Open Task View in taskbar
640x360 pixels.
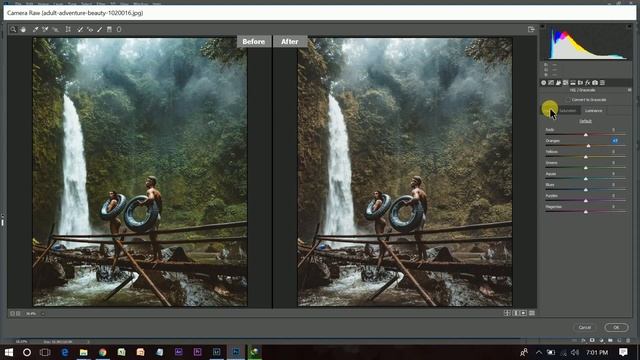click(x=45, y=352)
